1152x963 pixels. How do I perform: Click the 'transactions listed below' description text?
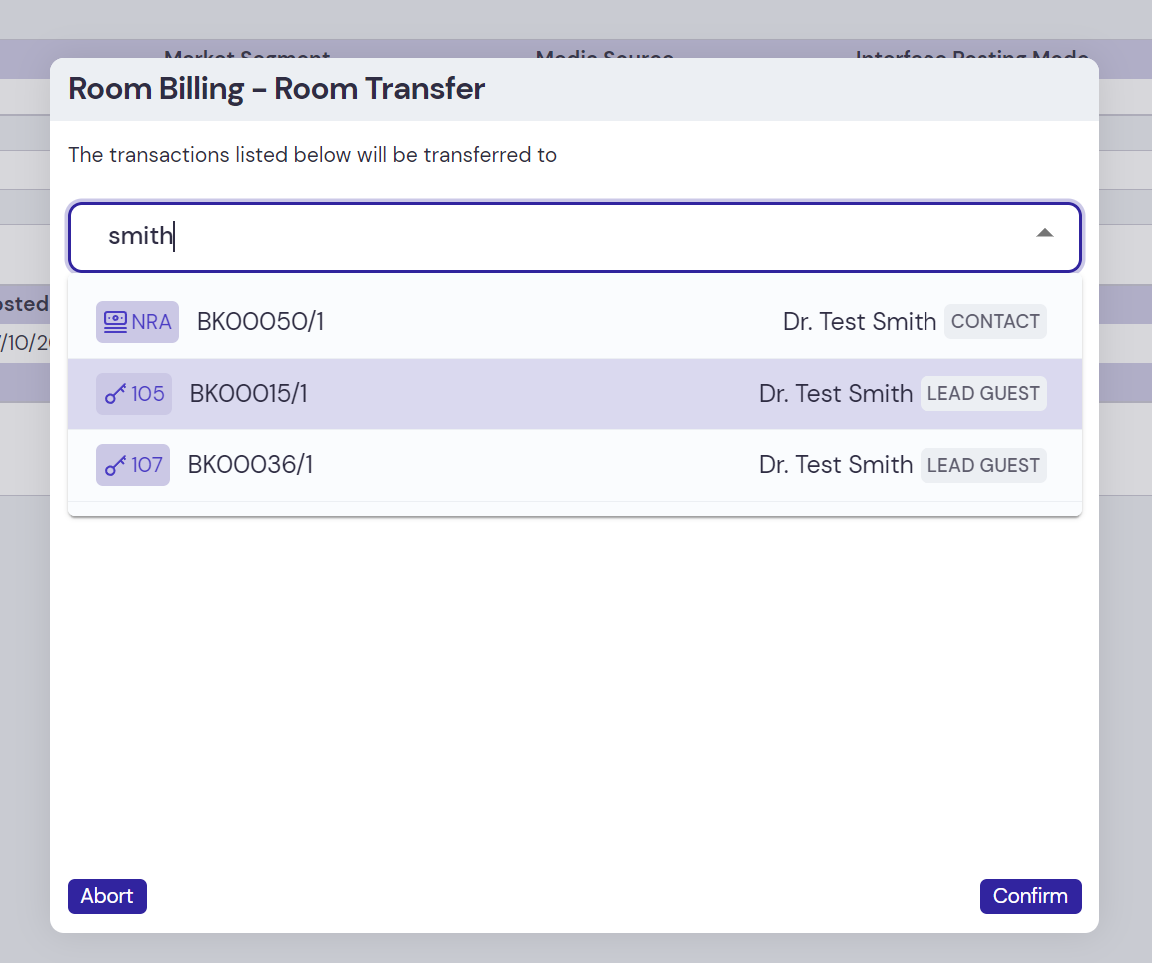[312, 155]
